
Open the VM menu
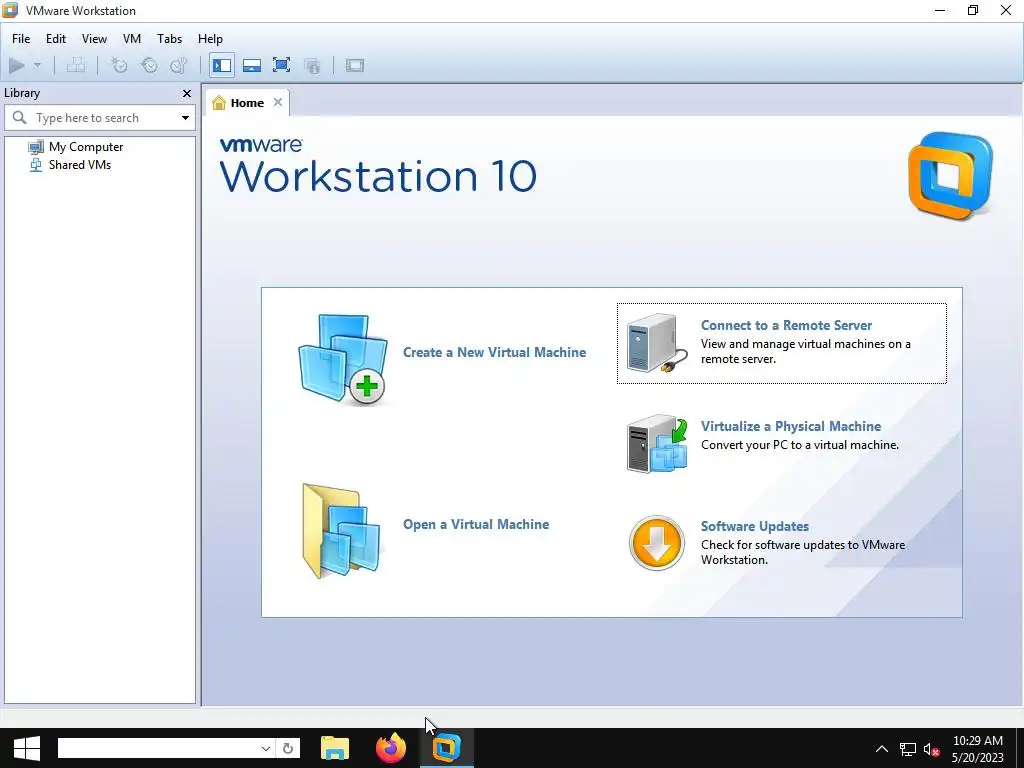click(x=132, y=39)
